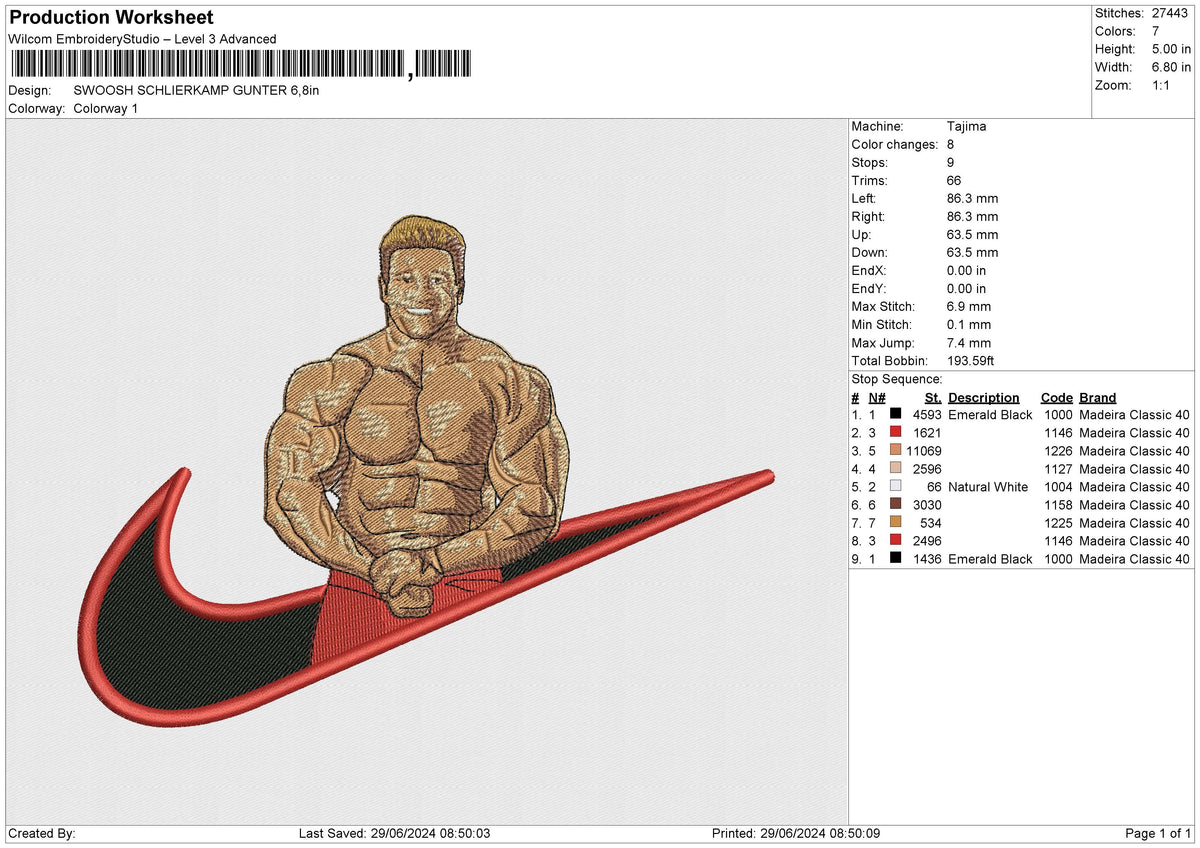Screen dimensions: 1200x848
Task: Select the Production Worksheet title
Action: [x=111, y=18]
